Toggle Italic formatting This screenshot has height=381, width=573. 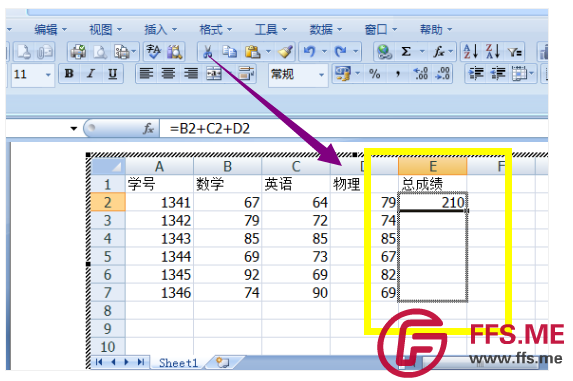tap(91, 73)
